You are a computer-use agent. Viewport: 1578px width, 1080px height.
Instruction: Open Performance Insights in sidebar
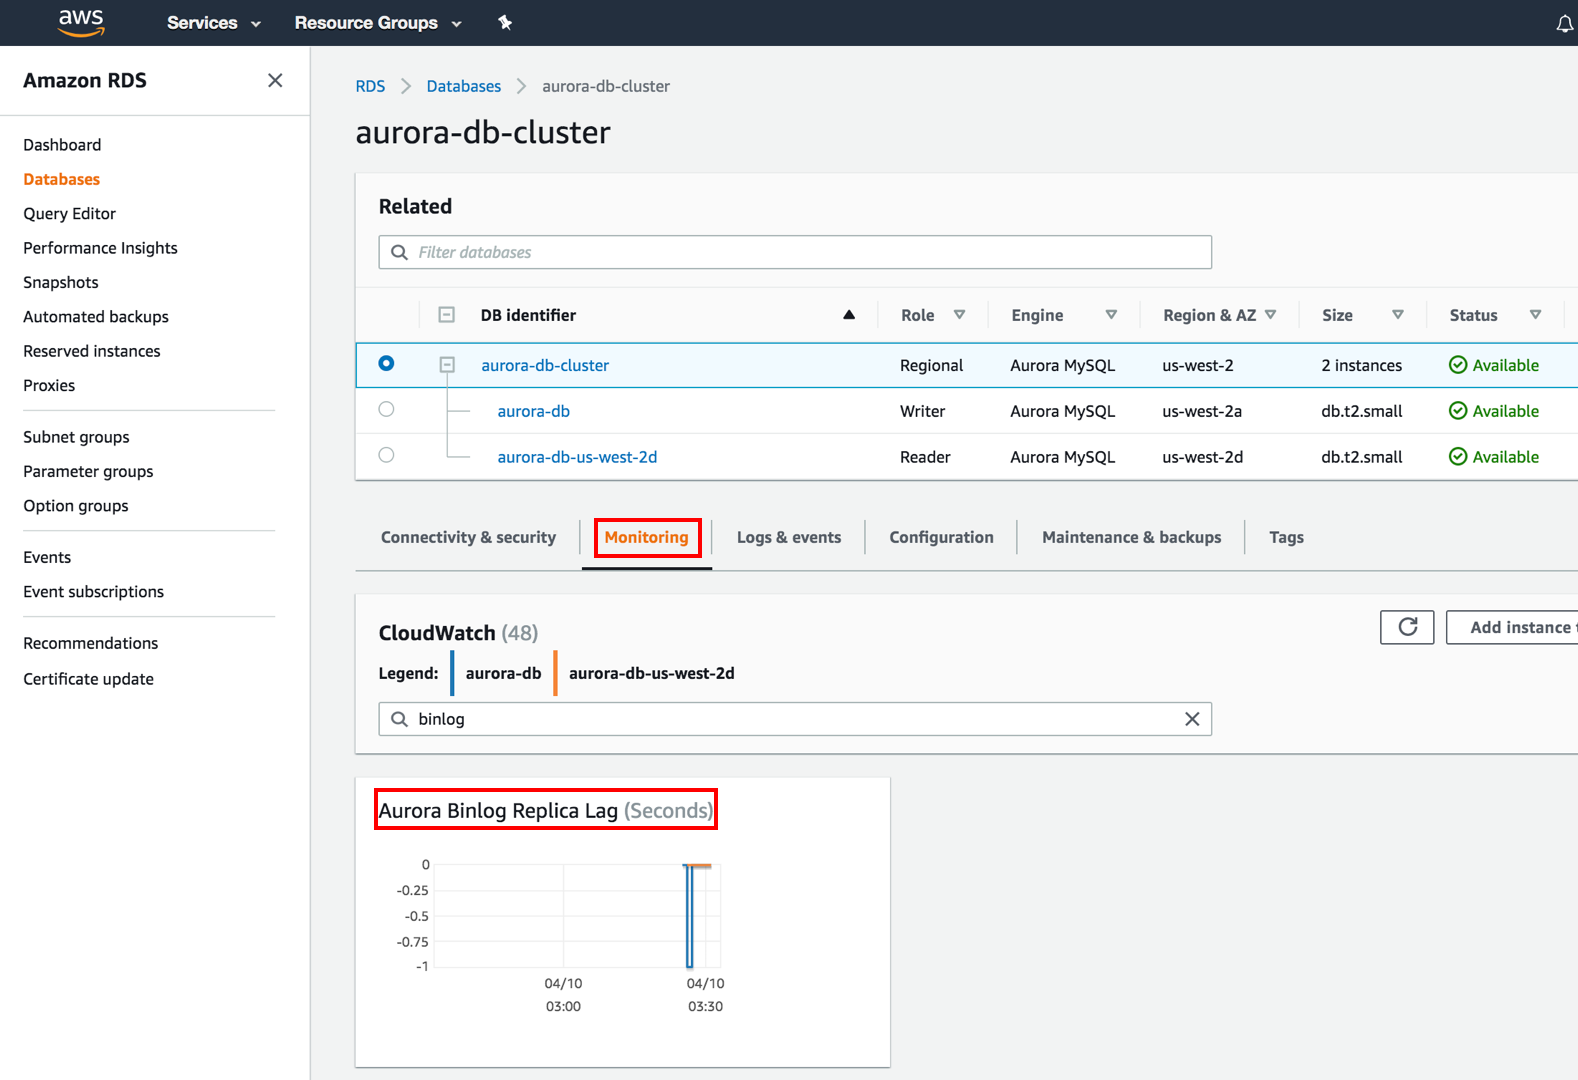point(100,248)
